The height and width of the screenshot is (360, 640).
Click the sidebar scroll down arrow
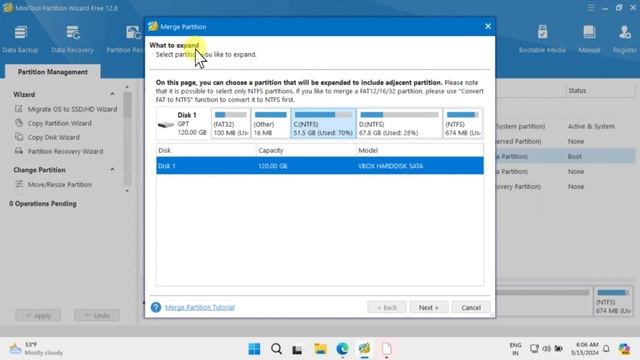pos(127,191)
